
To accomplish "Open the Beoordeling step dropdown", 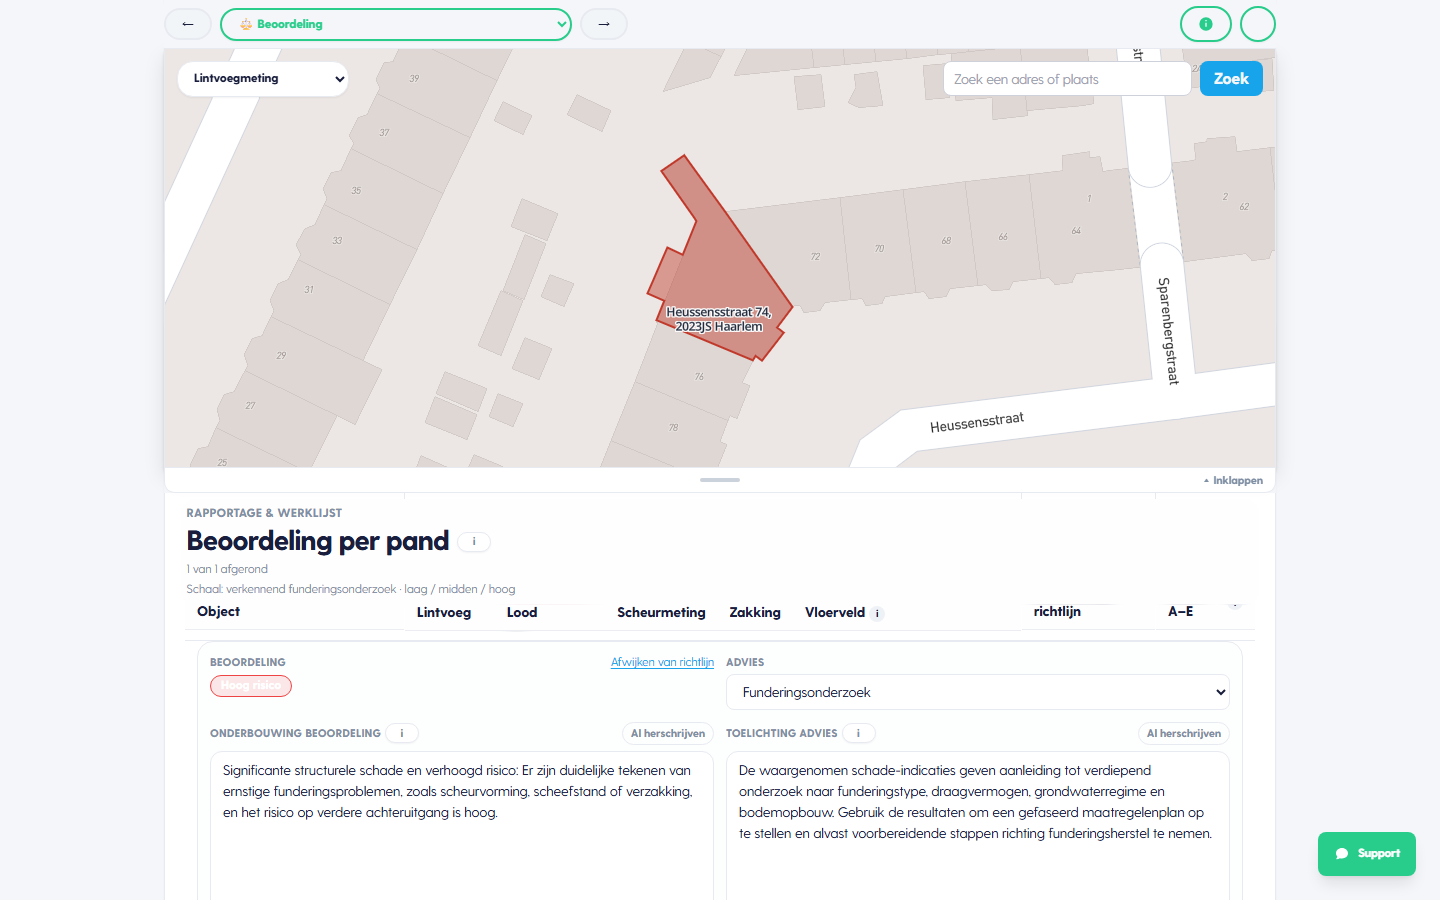I will (396, 24).
